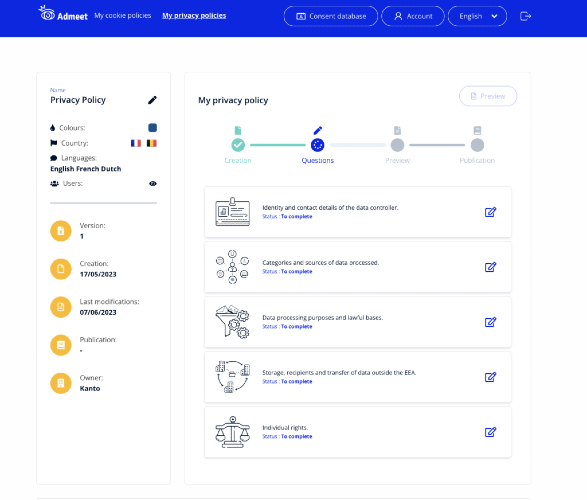Edit Categories and sources of data section

point(490,267)
